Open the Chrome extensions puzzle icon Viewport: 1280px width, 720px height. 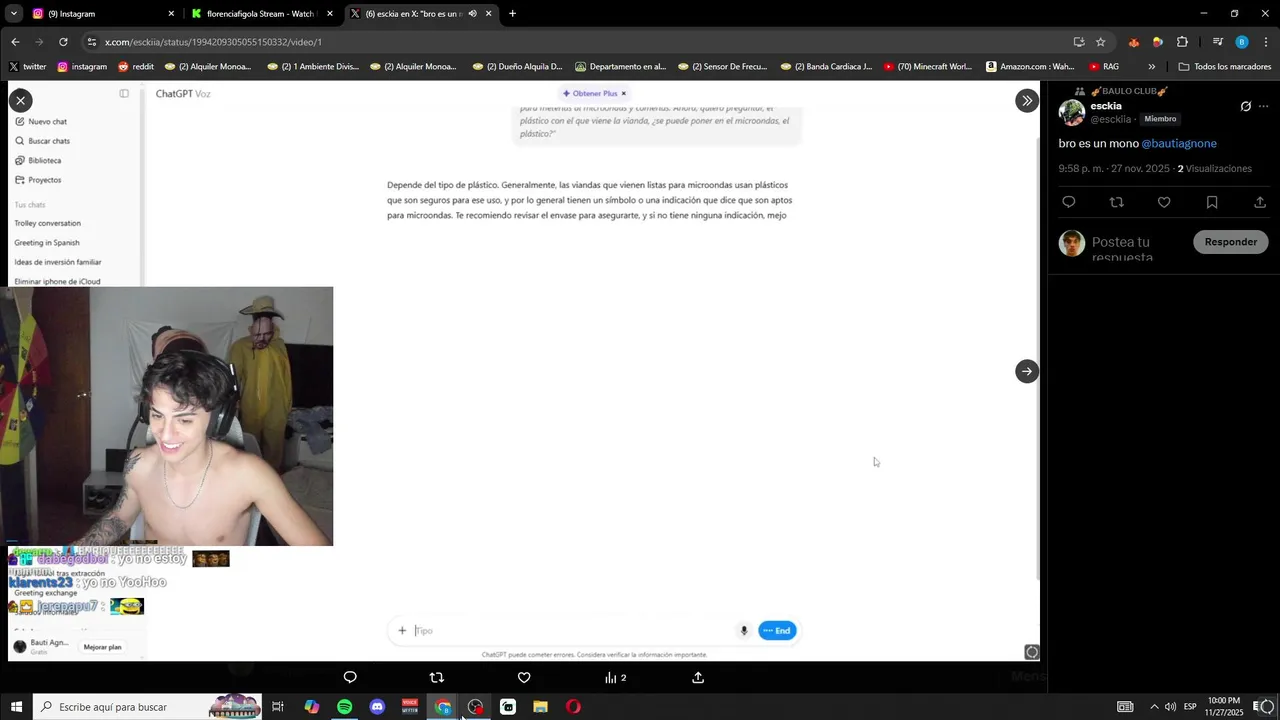[x=1182, y=42]
